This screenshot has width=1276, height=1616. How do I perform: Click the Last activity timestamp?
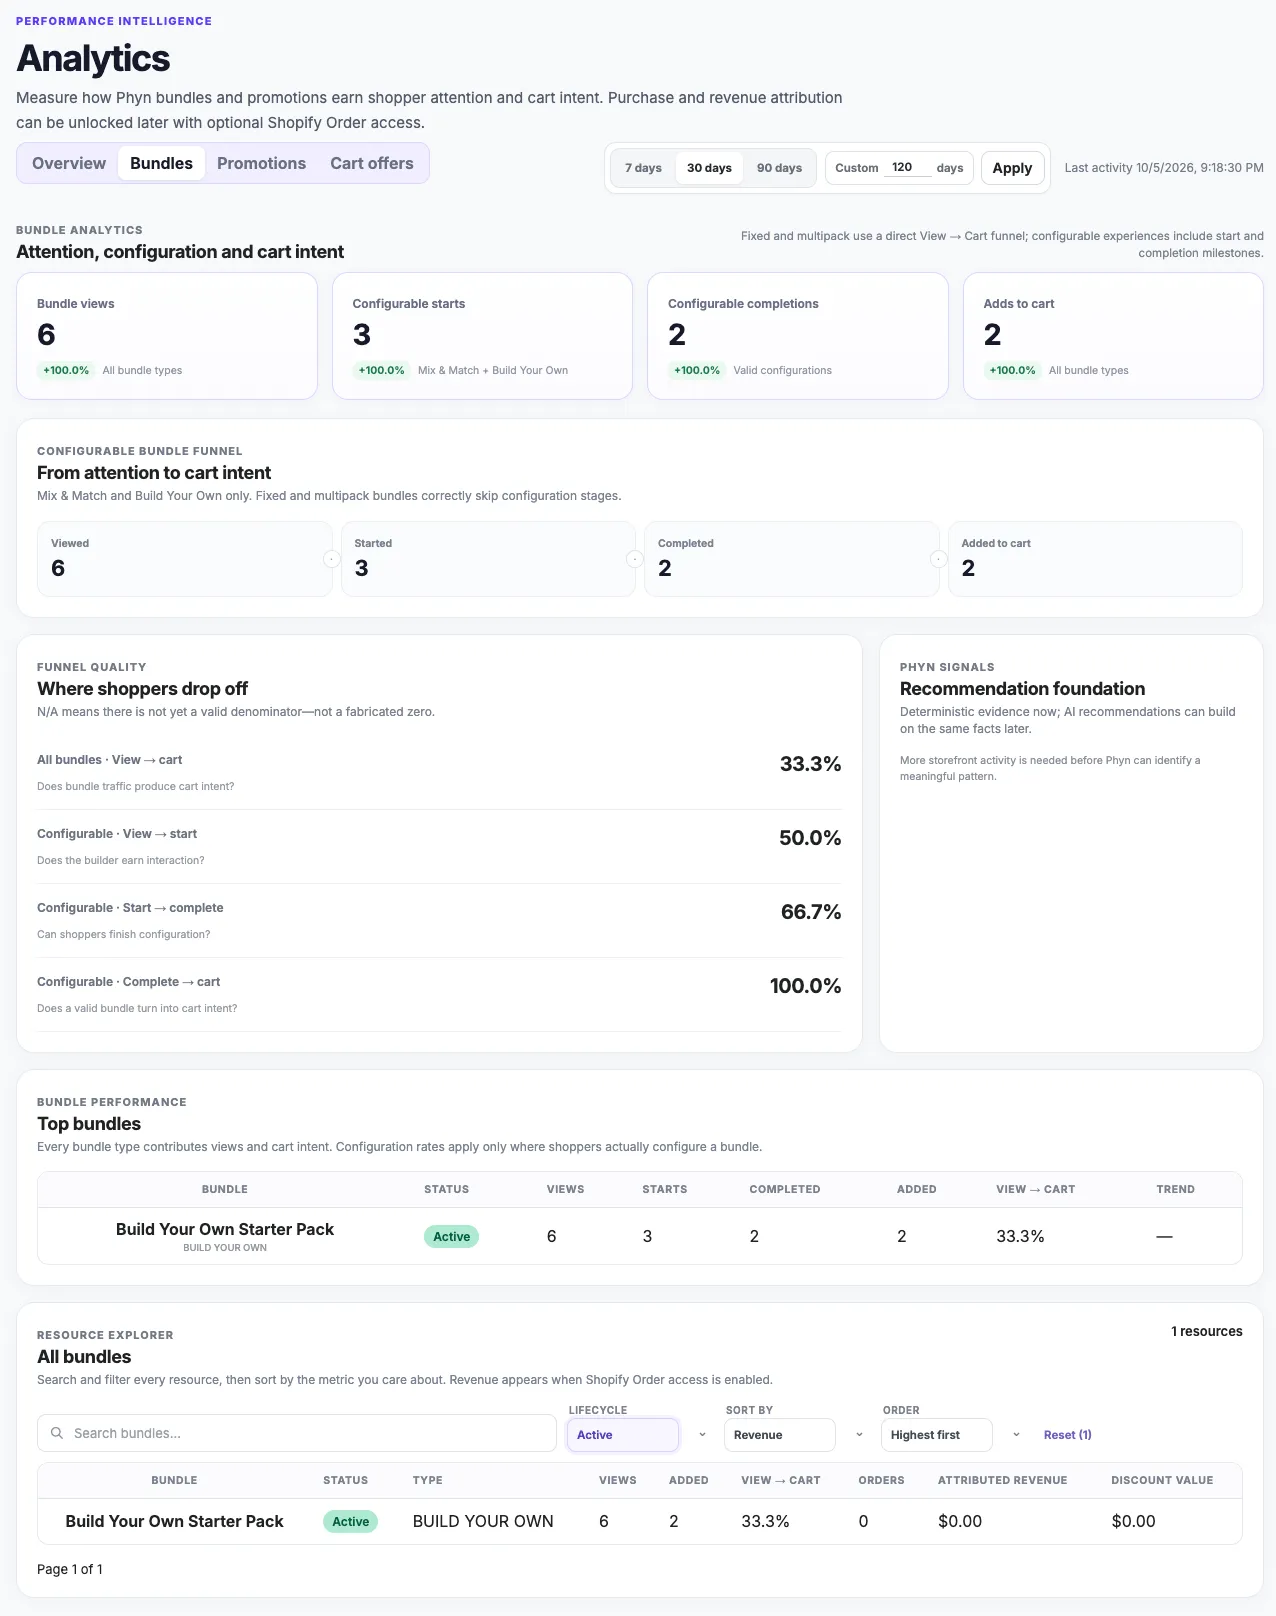click(1164, 168)
